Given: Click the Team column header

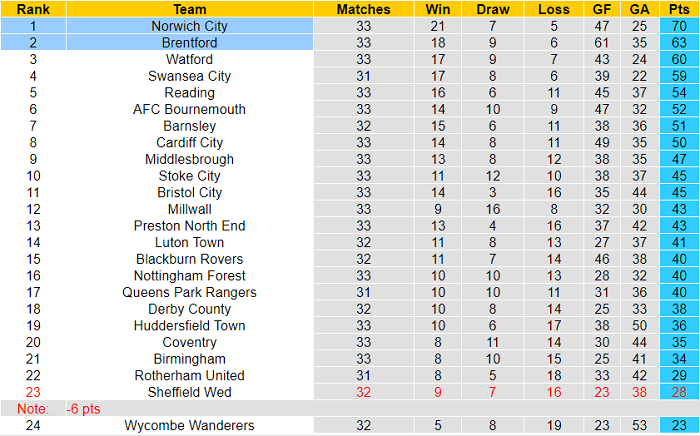Looking at the screenshot, I should pyautogui.click(x=189, y=9).
